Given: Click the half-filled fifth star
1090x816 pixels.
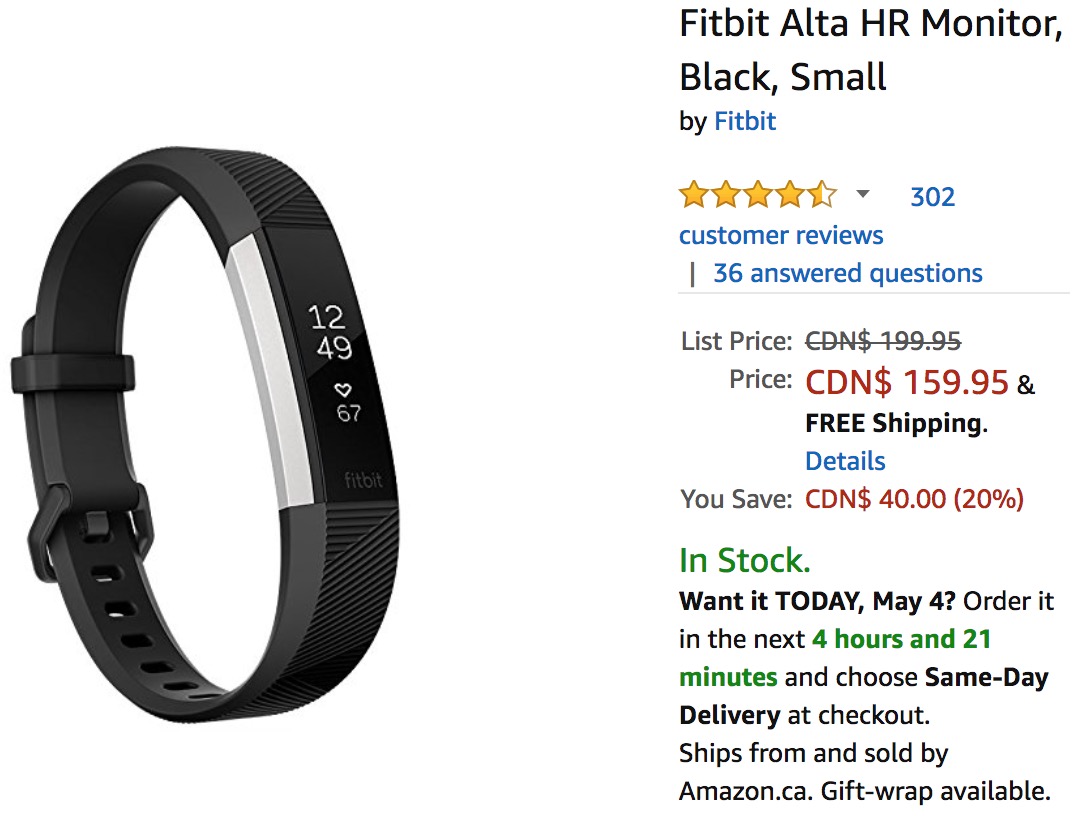Looking at the screenshot, I should (822, 195).
